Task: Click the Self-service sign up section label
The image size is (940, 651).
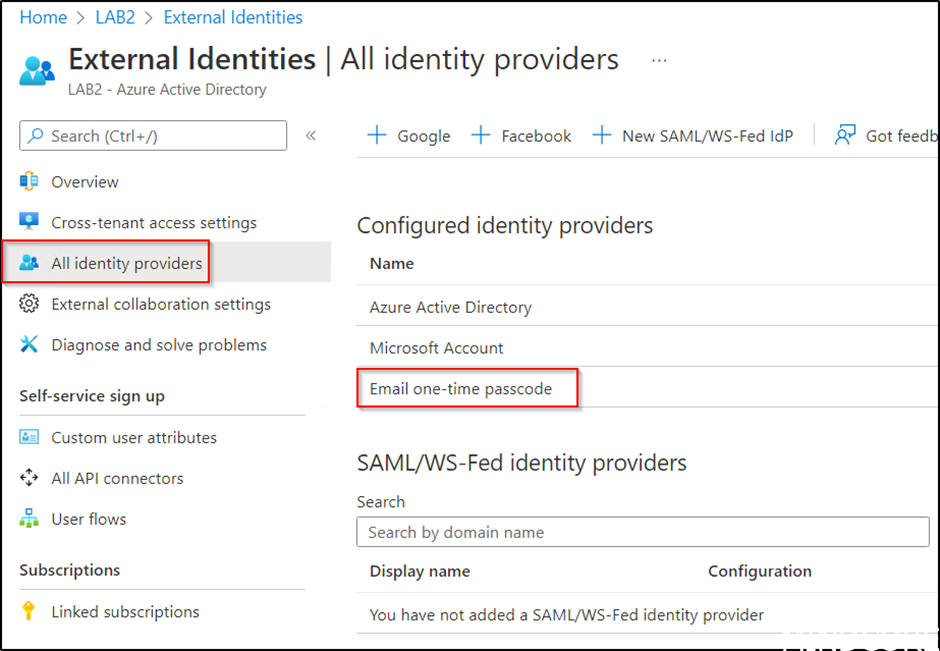Action: [92, 396]
